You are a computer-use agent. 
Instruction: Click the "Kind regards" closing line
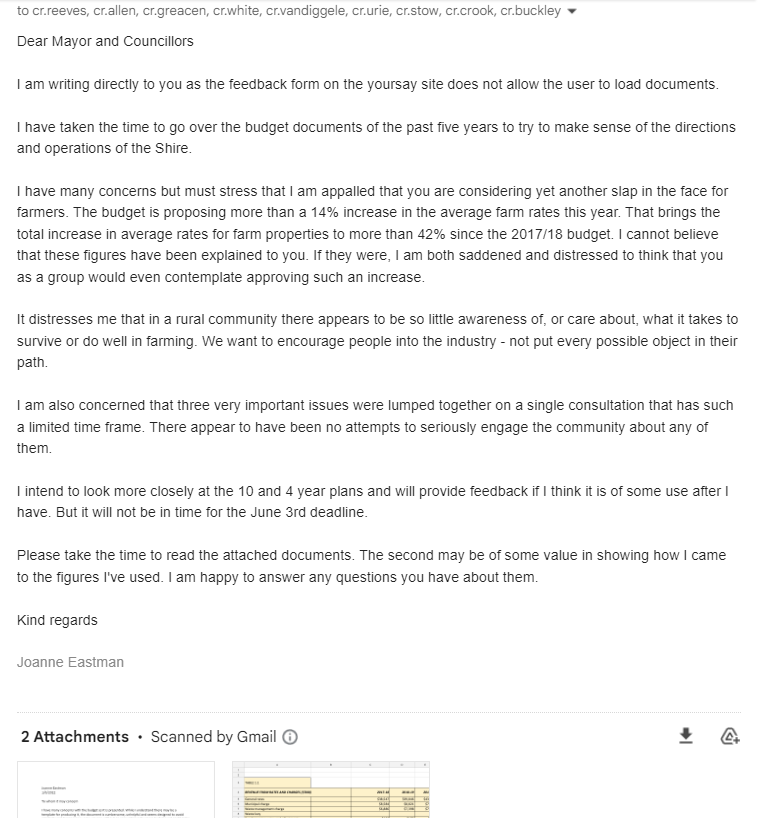point(57,620)
